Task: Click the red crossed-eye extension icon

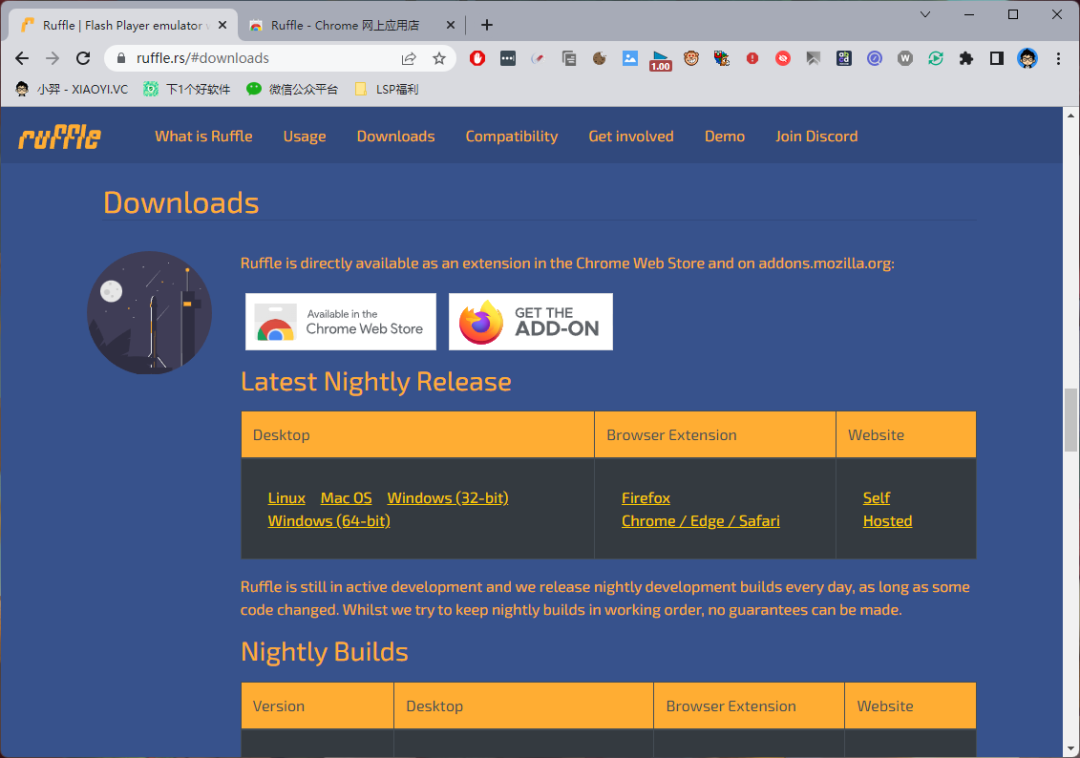Action: coord(782,59)
